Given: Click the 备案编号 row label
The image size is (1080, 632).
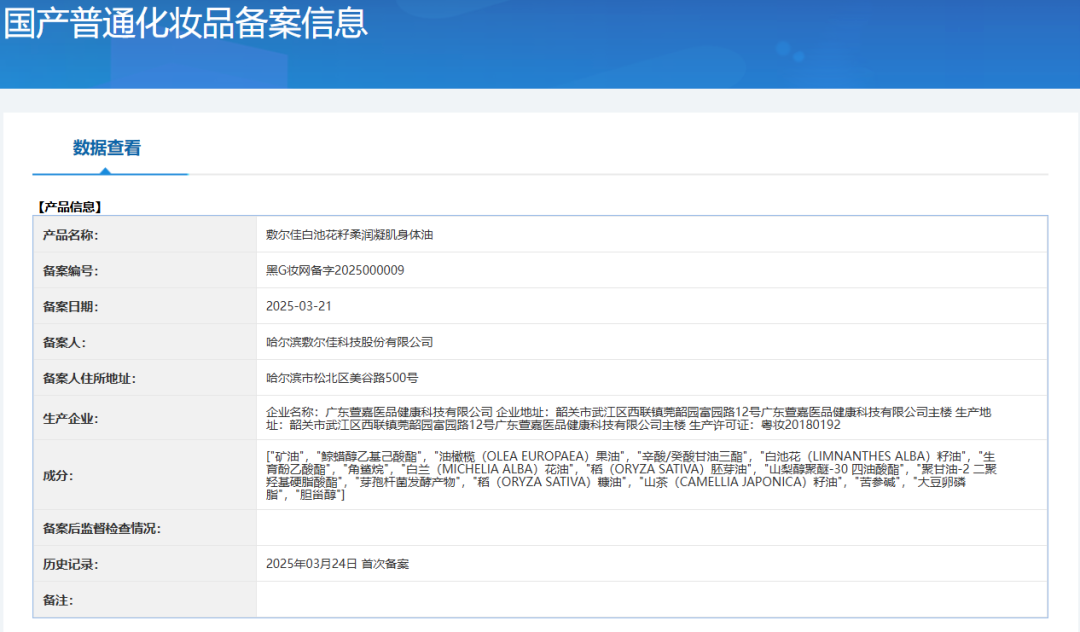Looking at the screenshot, I should [x=70, y=271].
